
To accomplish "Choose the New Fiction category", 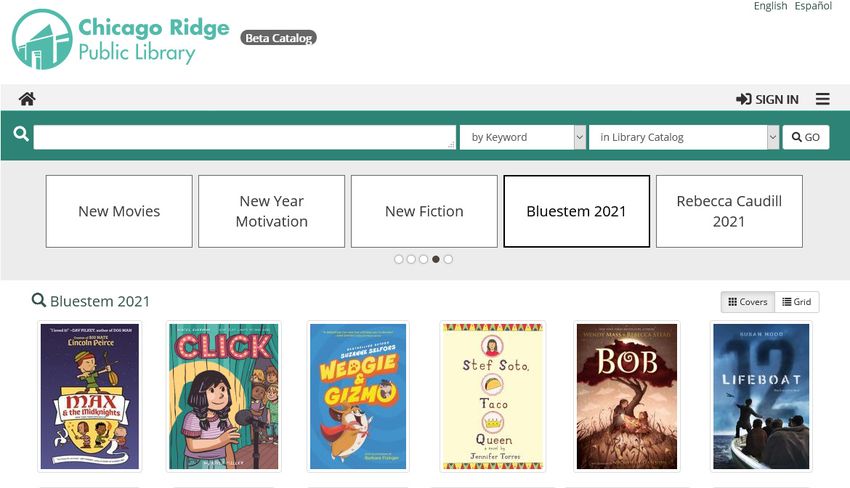I will coord(424,211).
